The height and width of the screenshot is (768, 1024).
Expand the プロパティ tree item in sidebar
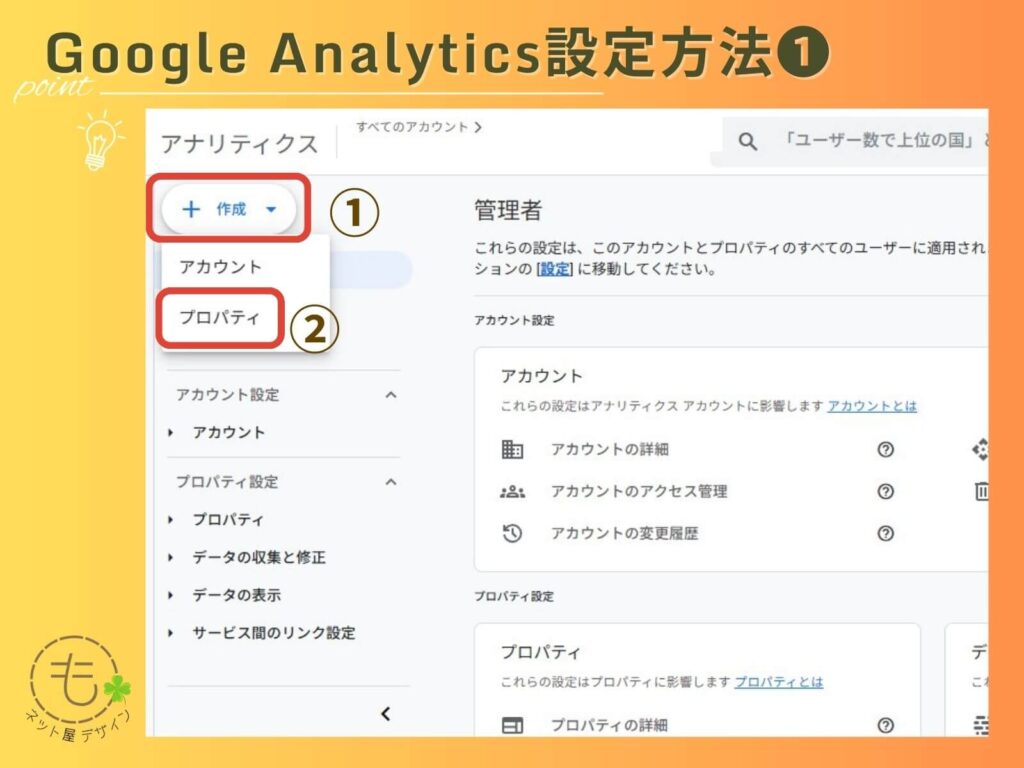pyautogui.click(x=170, y=520)
